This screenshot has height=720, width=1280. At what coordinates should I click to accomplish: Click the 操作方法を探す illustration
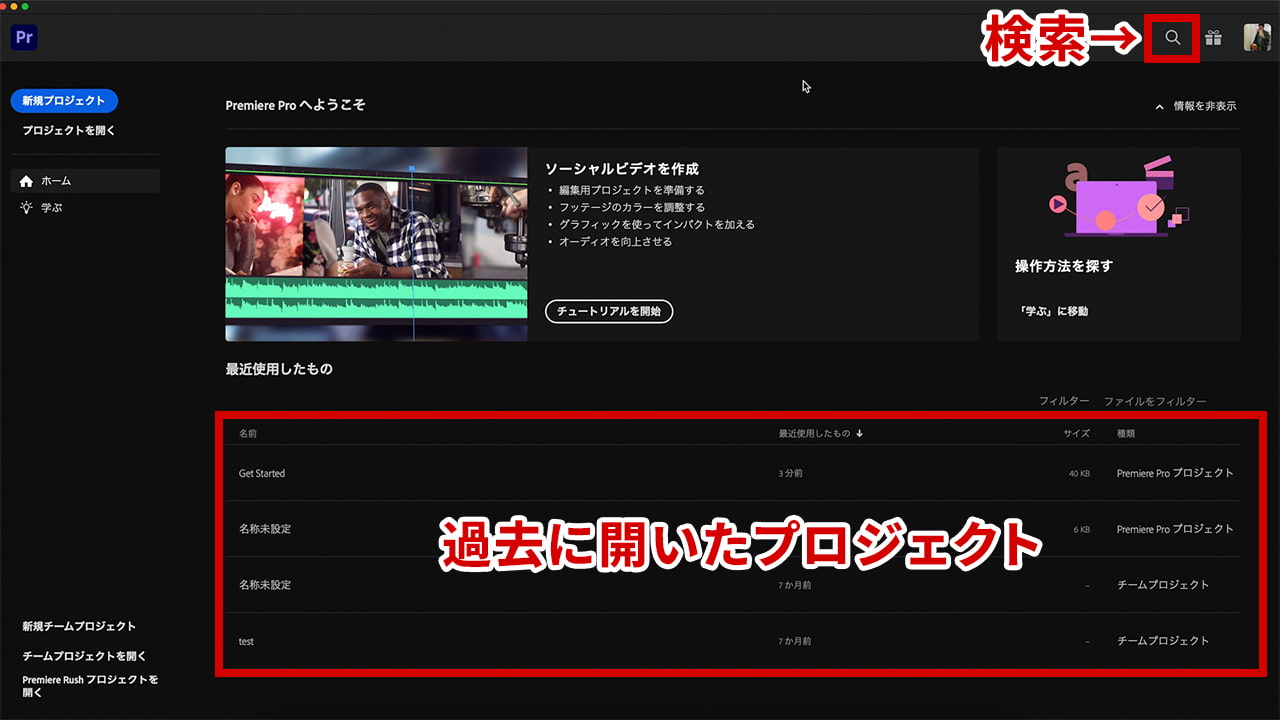pyautogui.click(x=1119, y=197)
